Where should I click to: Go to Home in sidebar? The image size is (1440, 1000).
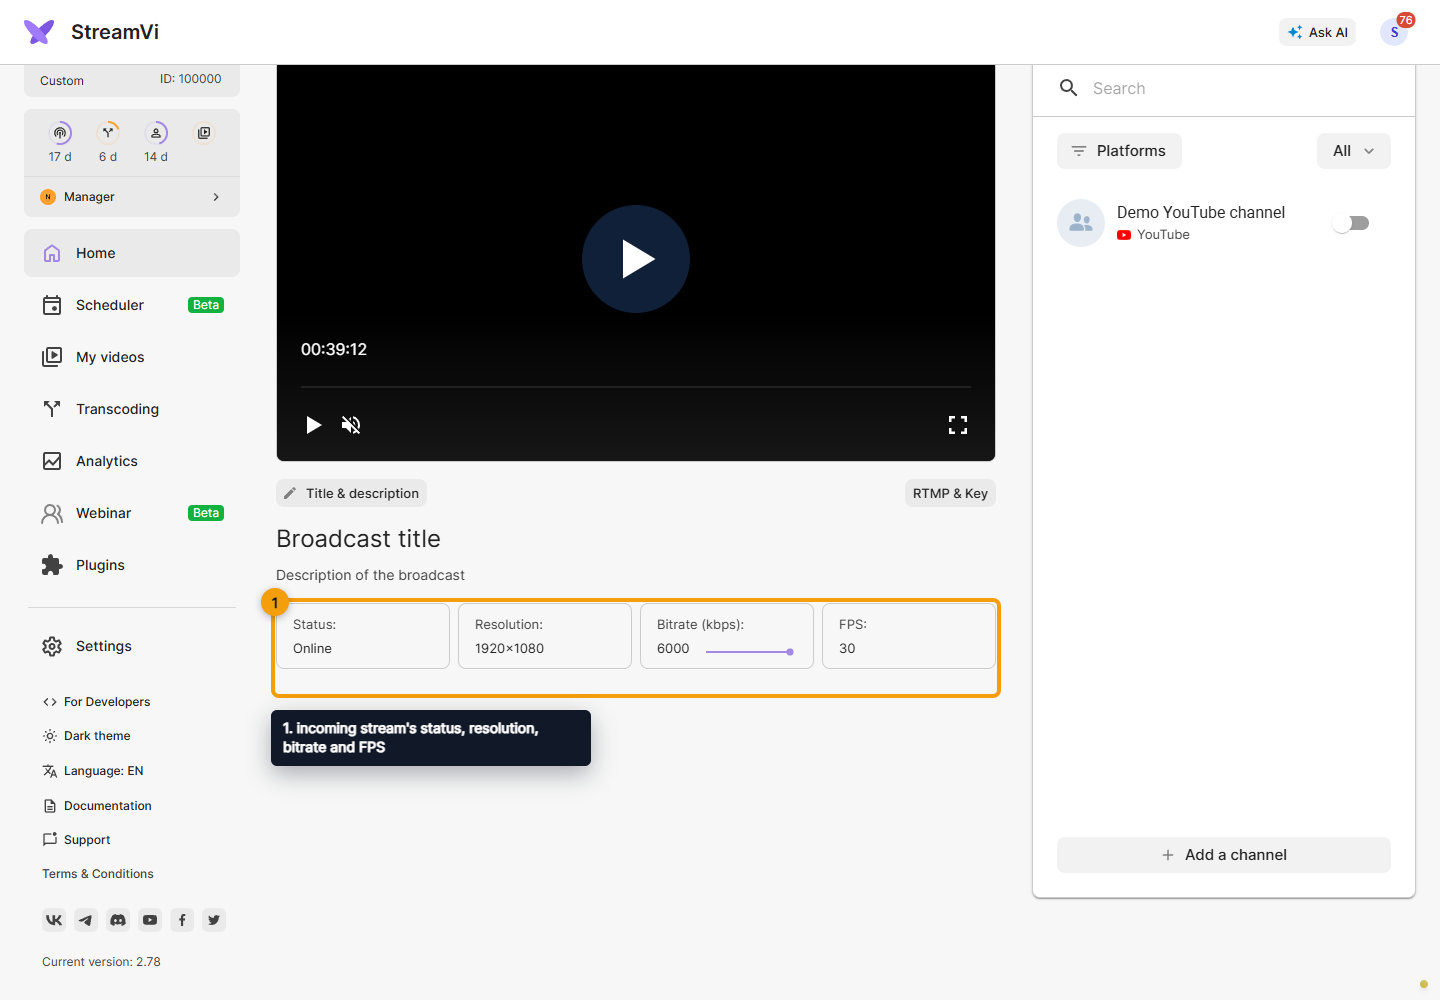(x=132, y=253)
